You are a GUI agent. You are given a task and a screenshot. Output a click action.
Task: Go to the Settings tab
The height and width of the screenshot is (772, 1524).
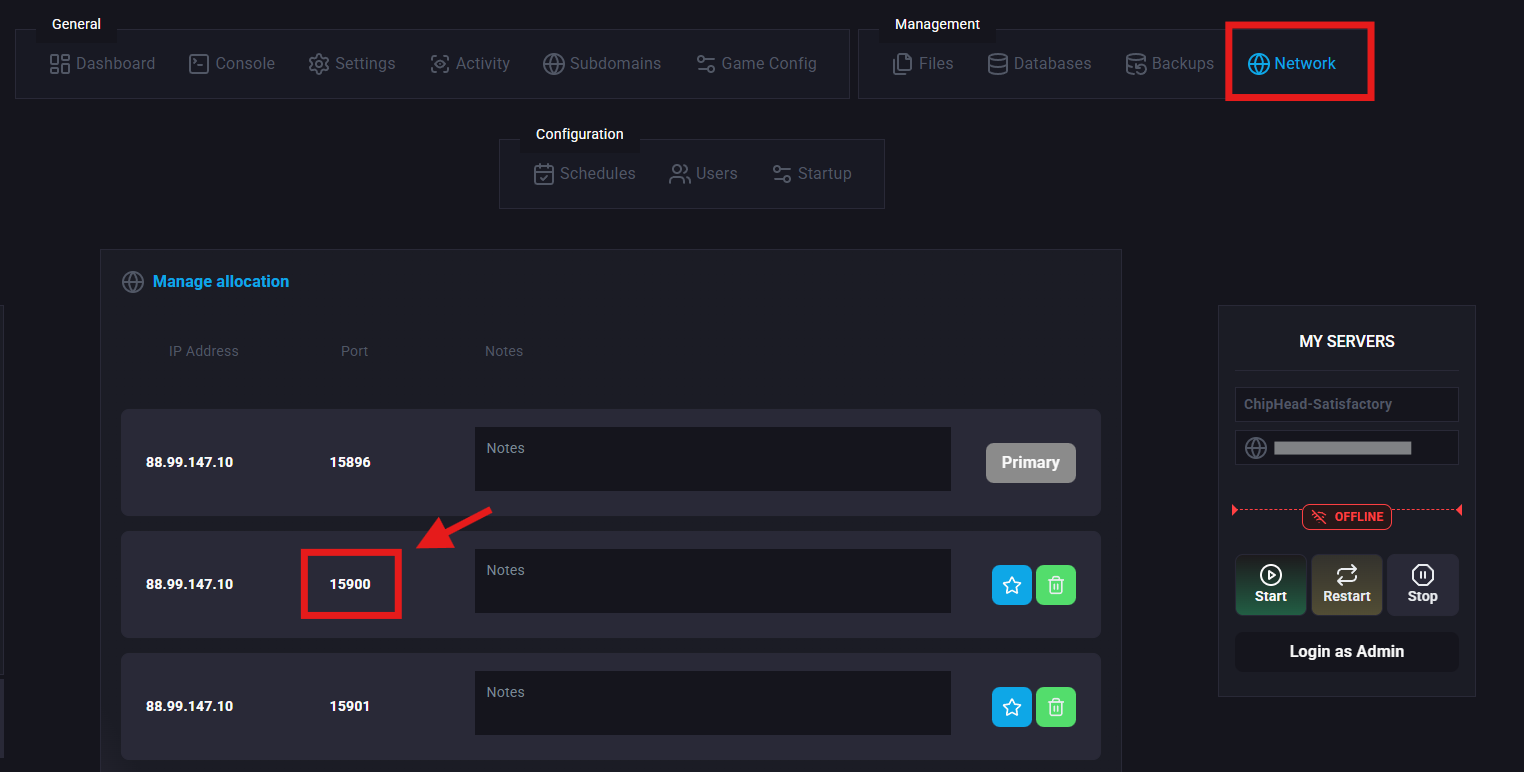click(352, 64)
